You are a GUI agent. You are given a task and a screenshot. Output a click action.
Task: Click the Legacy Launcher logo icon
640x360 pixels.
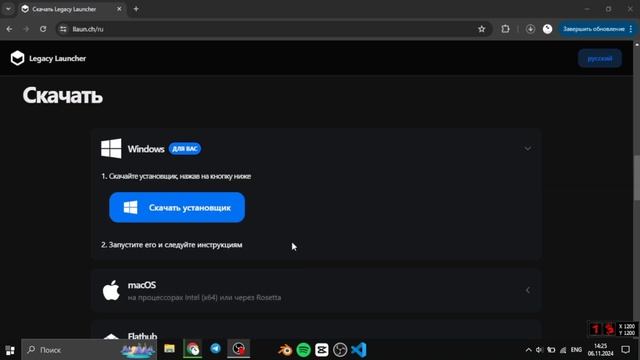click(x=17, y=58)
